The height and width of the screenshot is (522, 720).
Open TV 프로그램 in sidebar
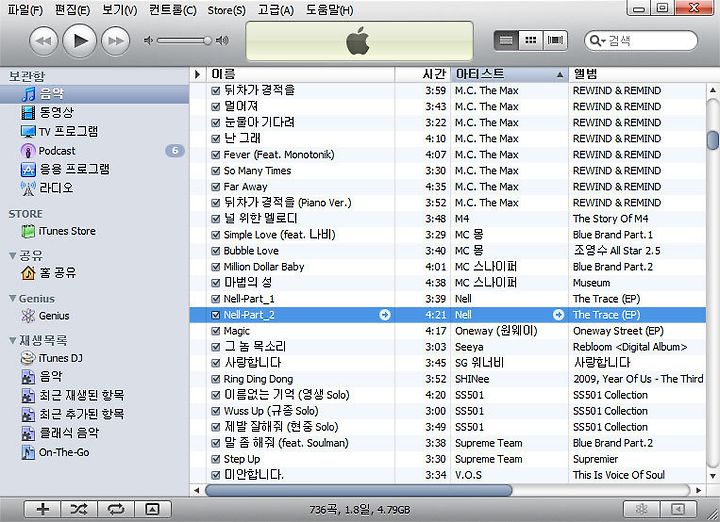pos(94,132)
